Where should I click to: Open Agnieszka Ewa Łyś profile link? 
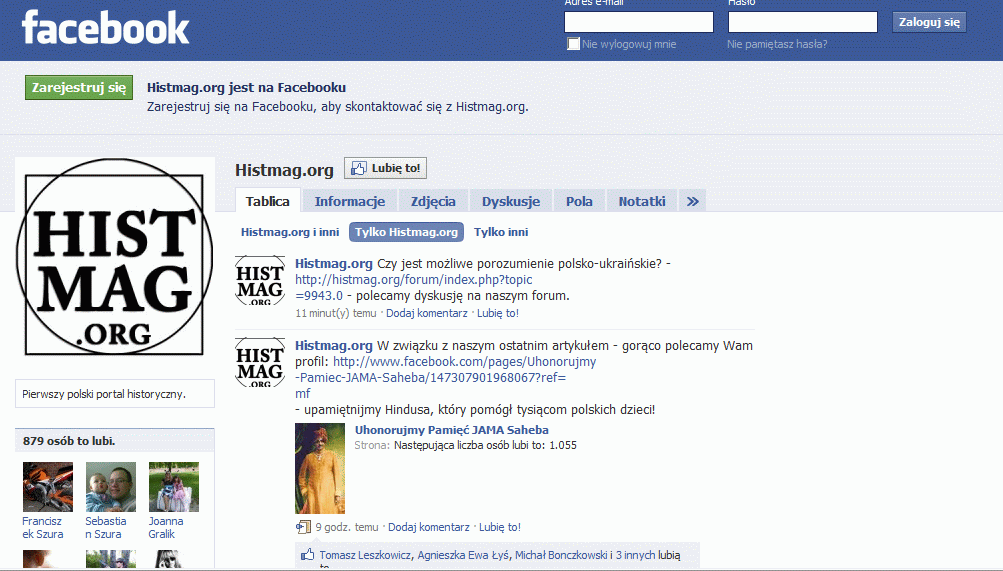463,555
